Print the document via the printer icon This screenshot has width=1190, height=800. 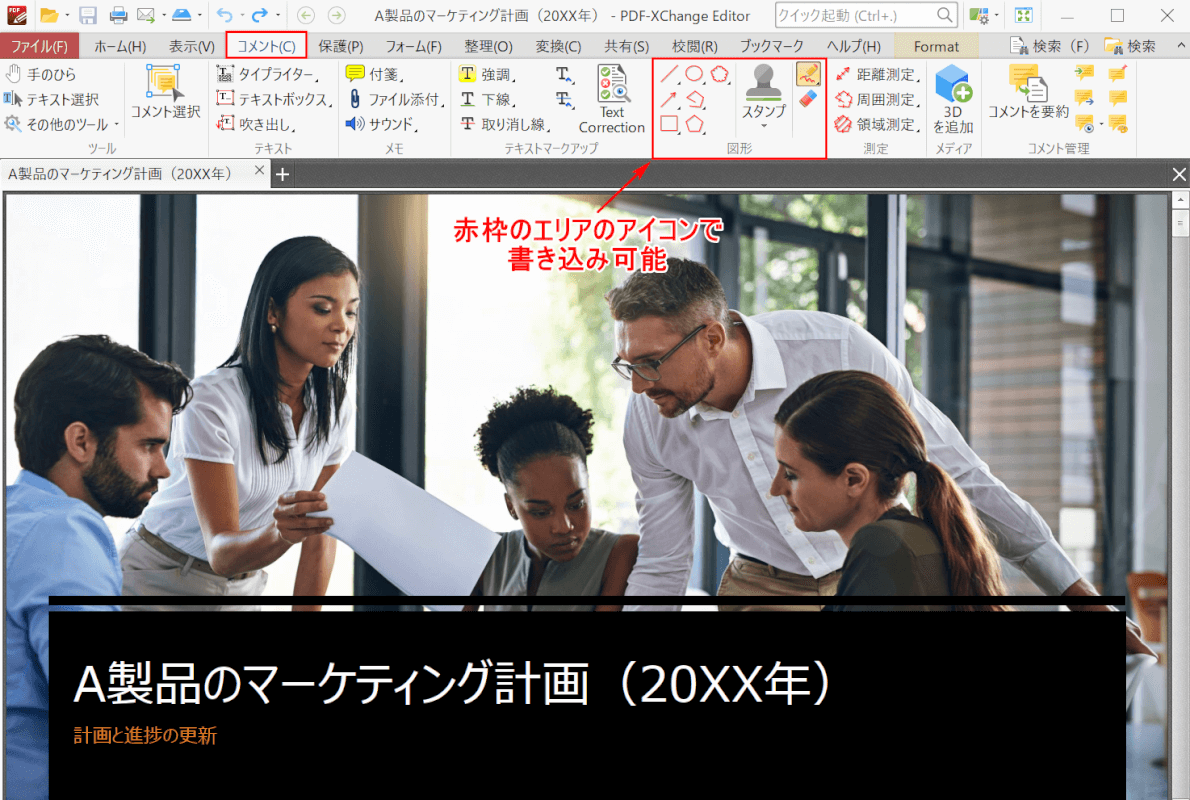118,15
